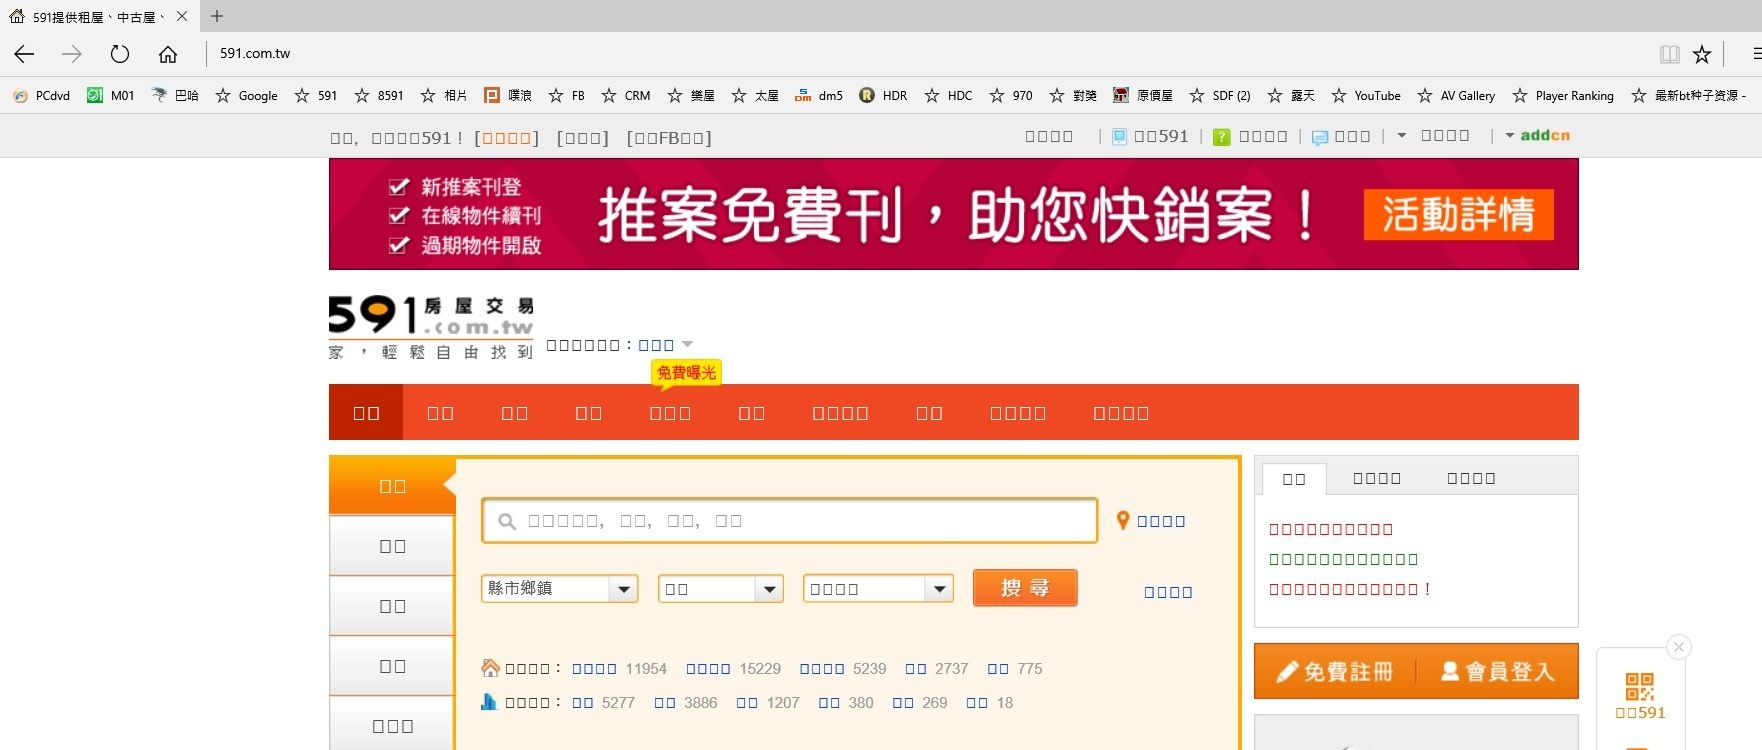This screenshot has height=750, width=1762.
Task: Reload the page with the refresh icon
Action: (x=120, y=54)
